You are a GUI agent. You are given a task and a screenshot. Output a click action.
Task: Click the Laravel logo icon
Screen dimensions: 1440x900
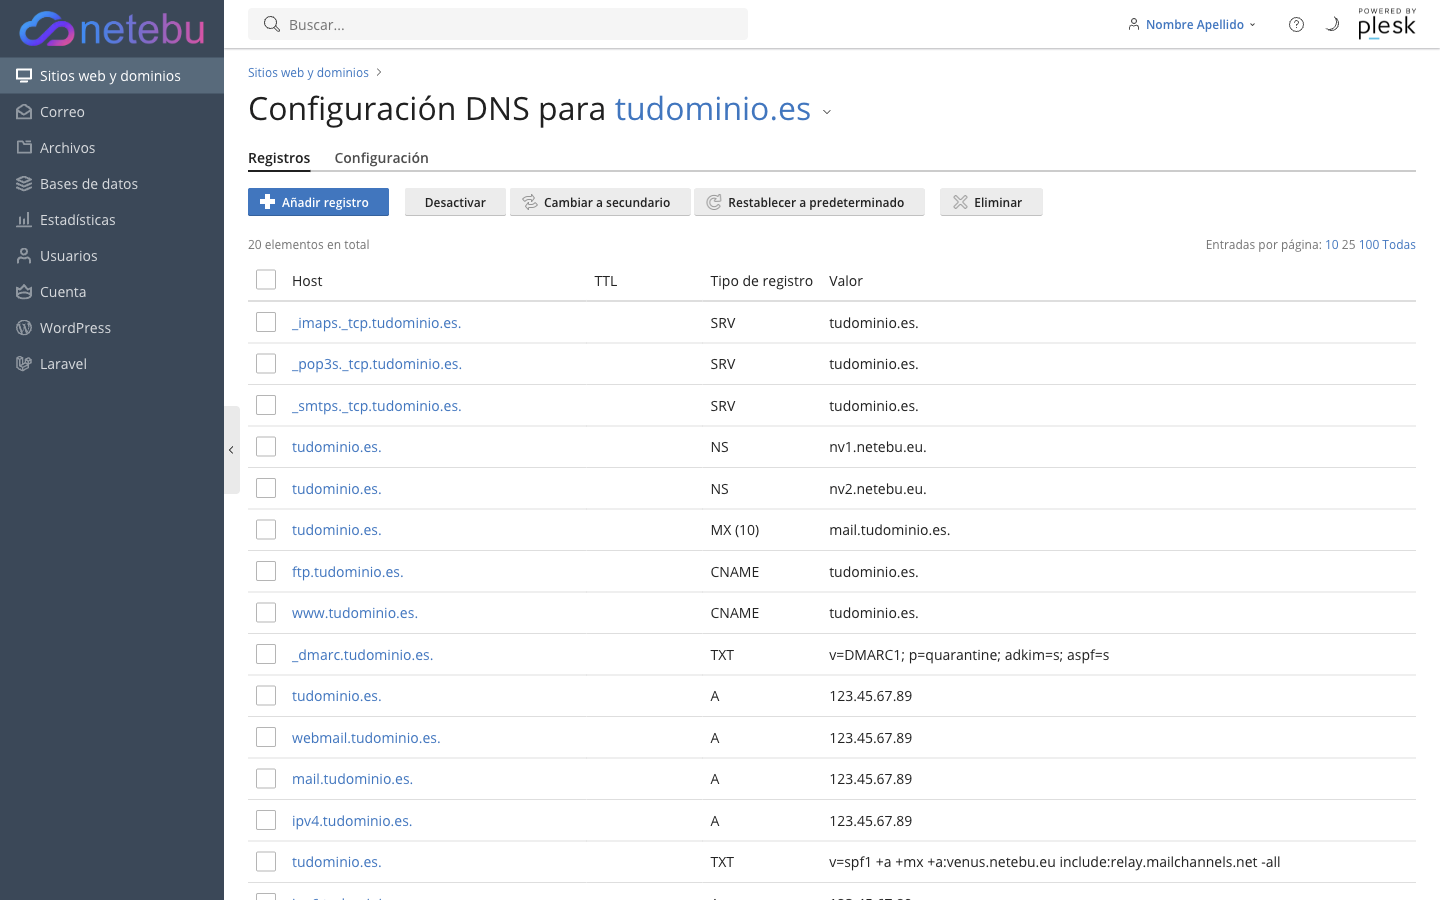coord(24,364)
